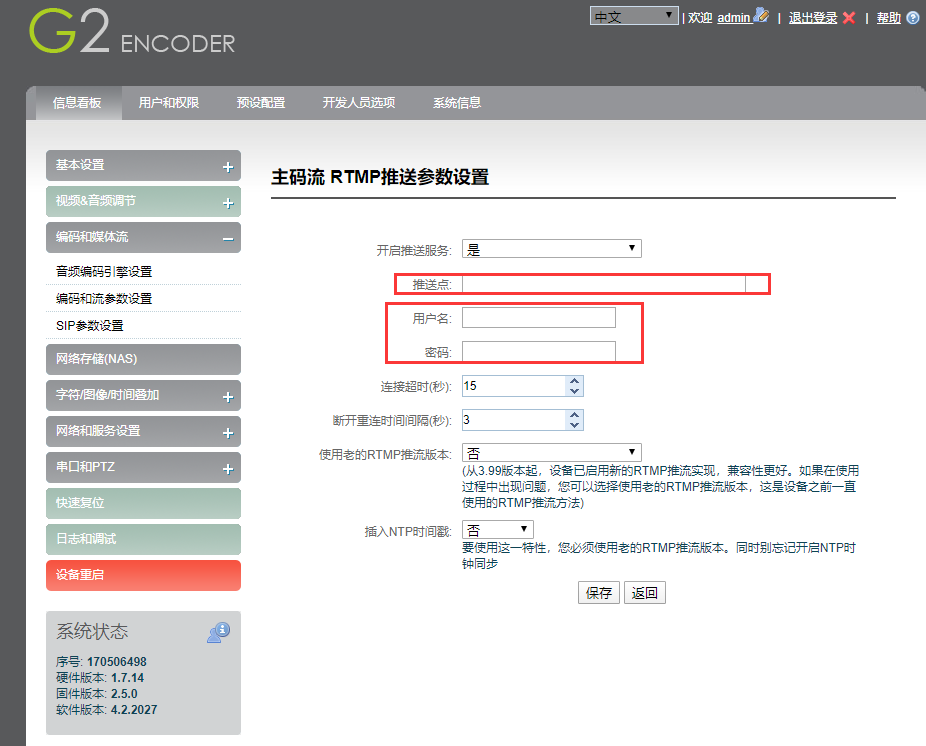Click the red X logout icon

point(849,18)
